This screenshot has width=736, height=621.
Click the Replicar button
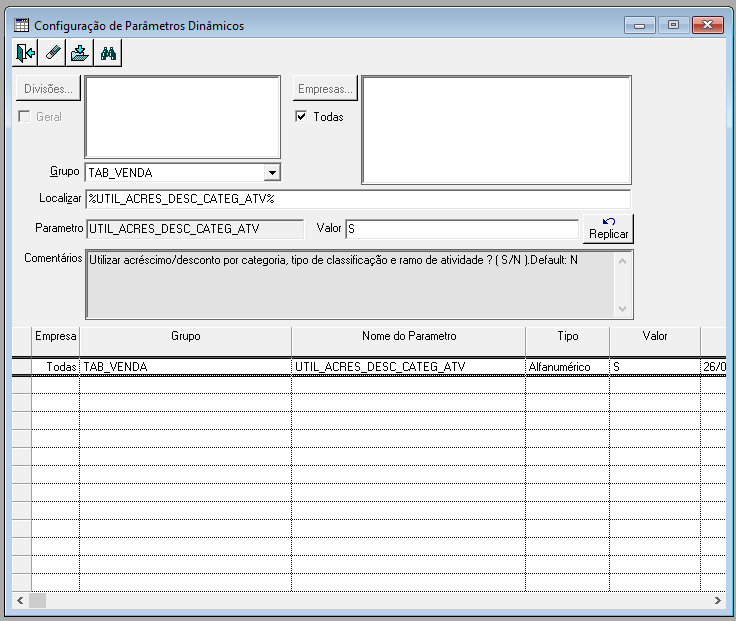pos(608,229)
